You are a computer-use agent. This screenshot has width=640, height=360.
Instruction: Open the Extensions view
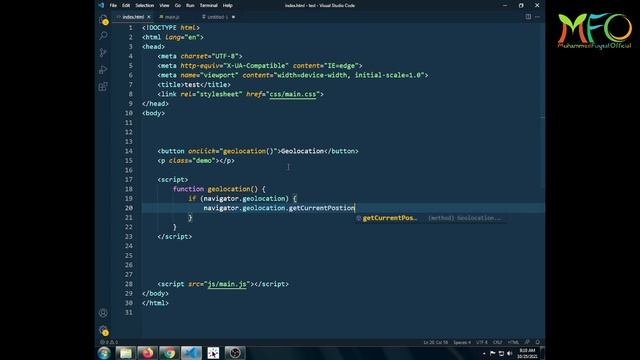coord(103,86)
